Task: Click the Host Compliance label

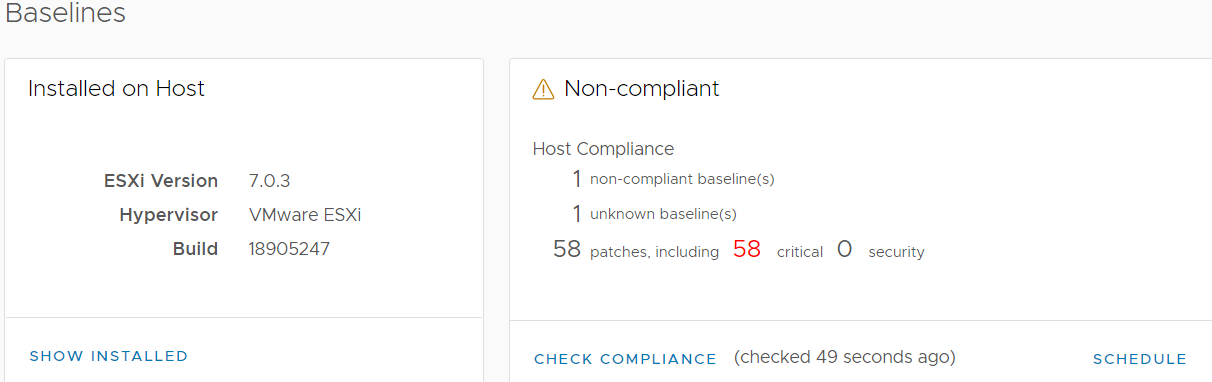Action: [603, 149]
